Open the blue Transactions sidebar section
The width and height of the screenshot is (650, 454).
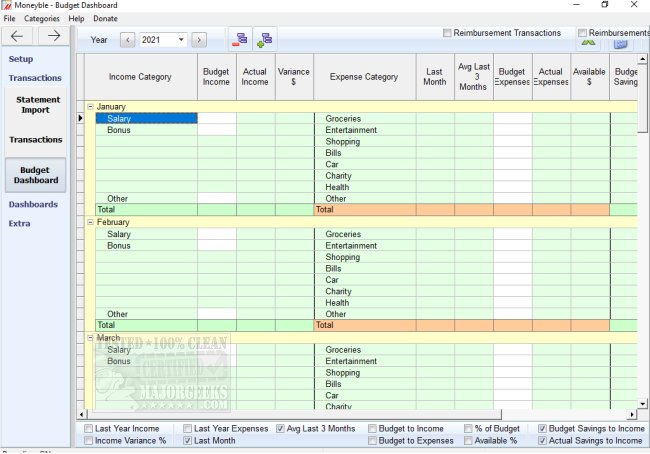pos(35,78)
